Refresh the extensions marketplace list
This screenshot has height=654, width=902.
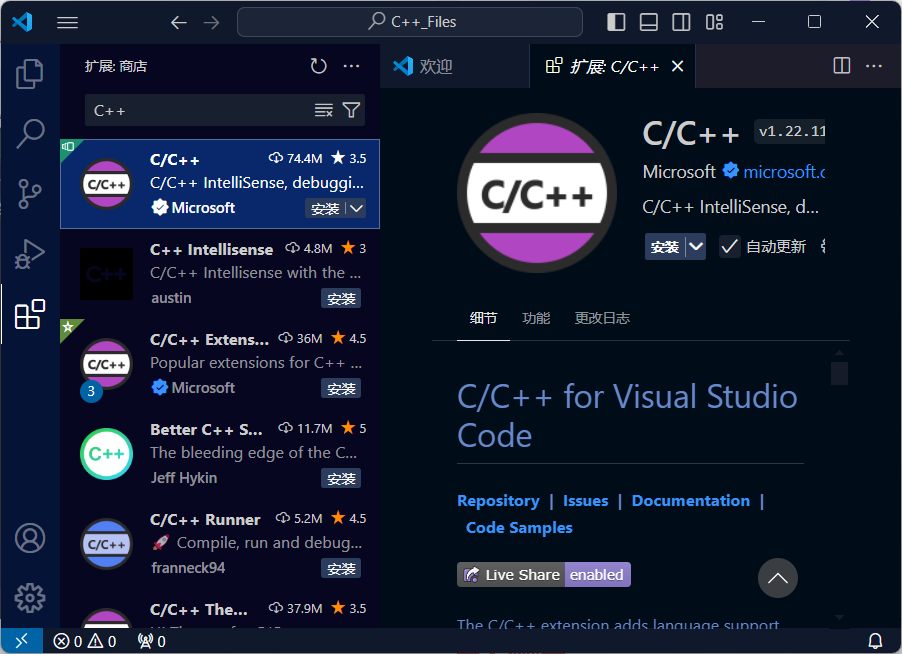(x=318, y=66)
